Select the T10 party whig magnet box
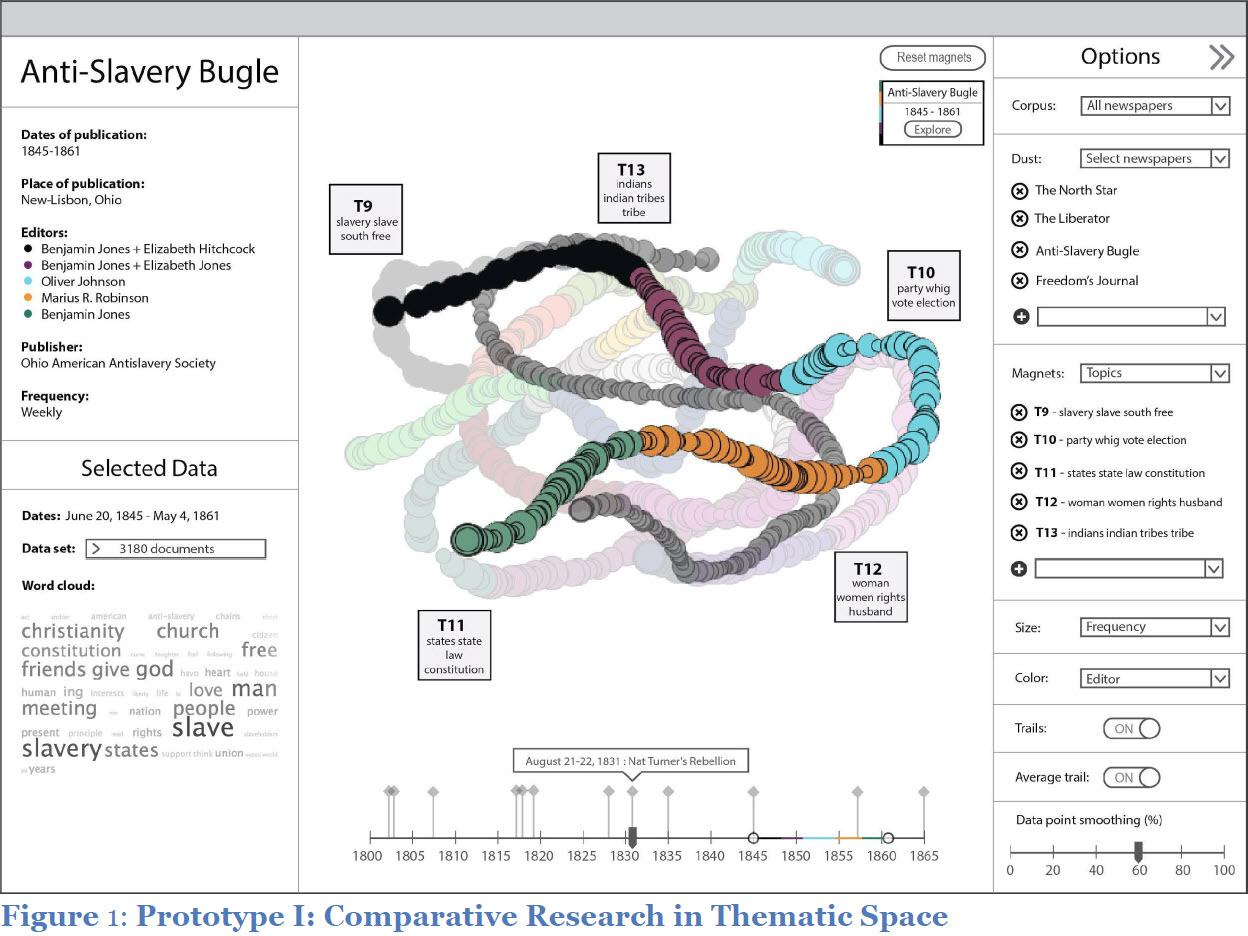This screenshot has height=936, width=1248. click(x=923, y=286)
